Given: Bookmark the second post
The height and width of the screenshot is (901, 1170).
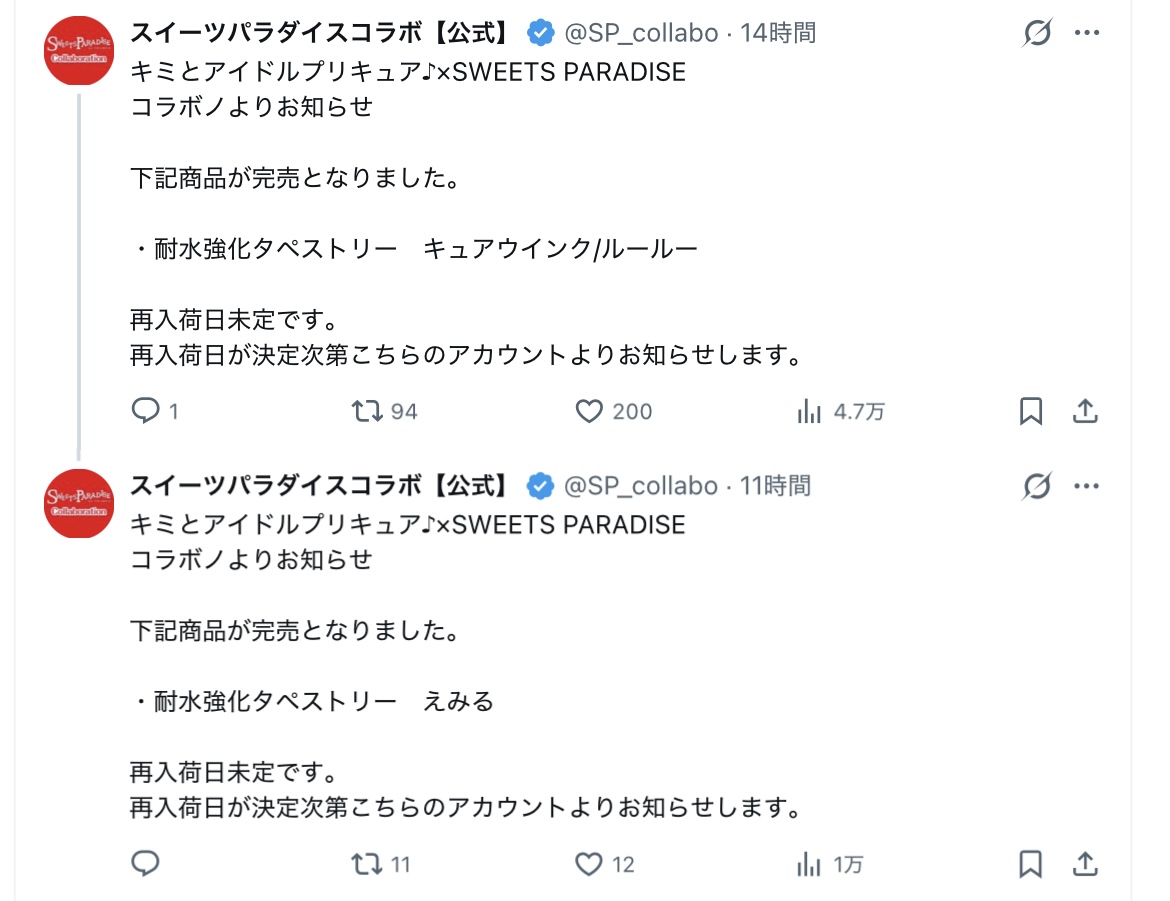Looking at the screenshot, I should [x=1031, y=863].
